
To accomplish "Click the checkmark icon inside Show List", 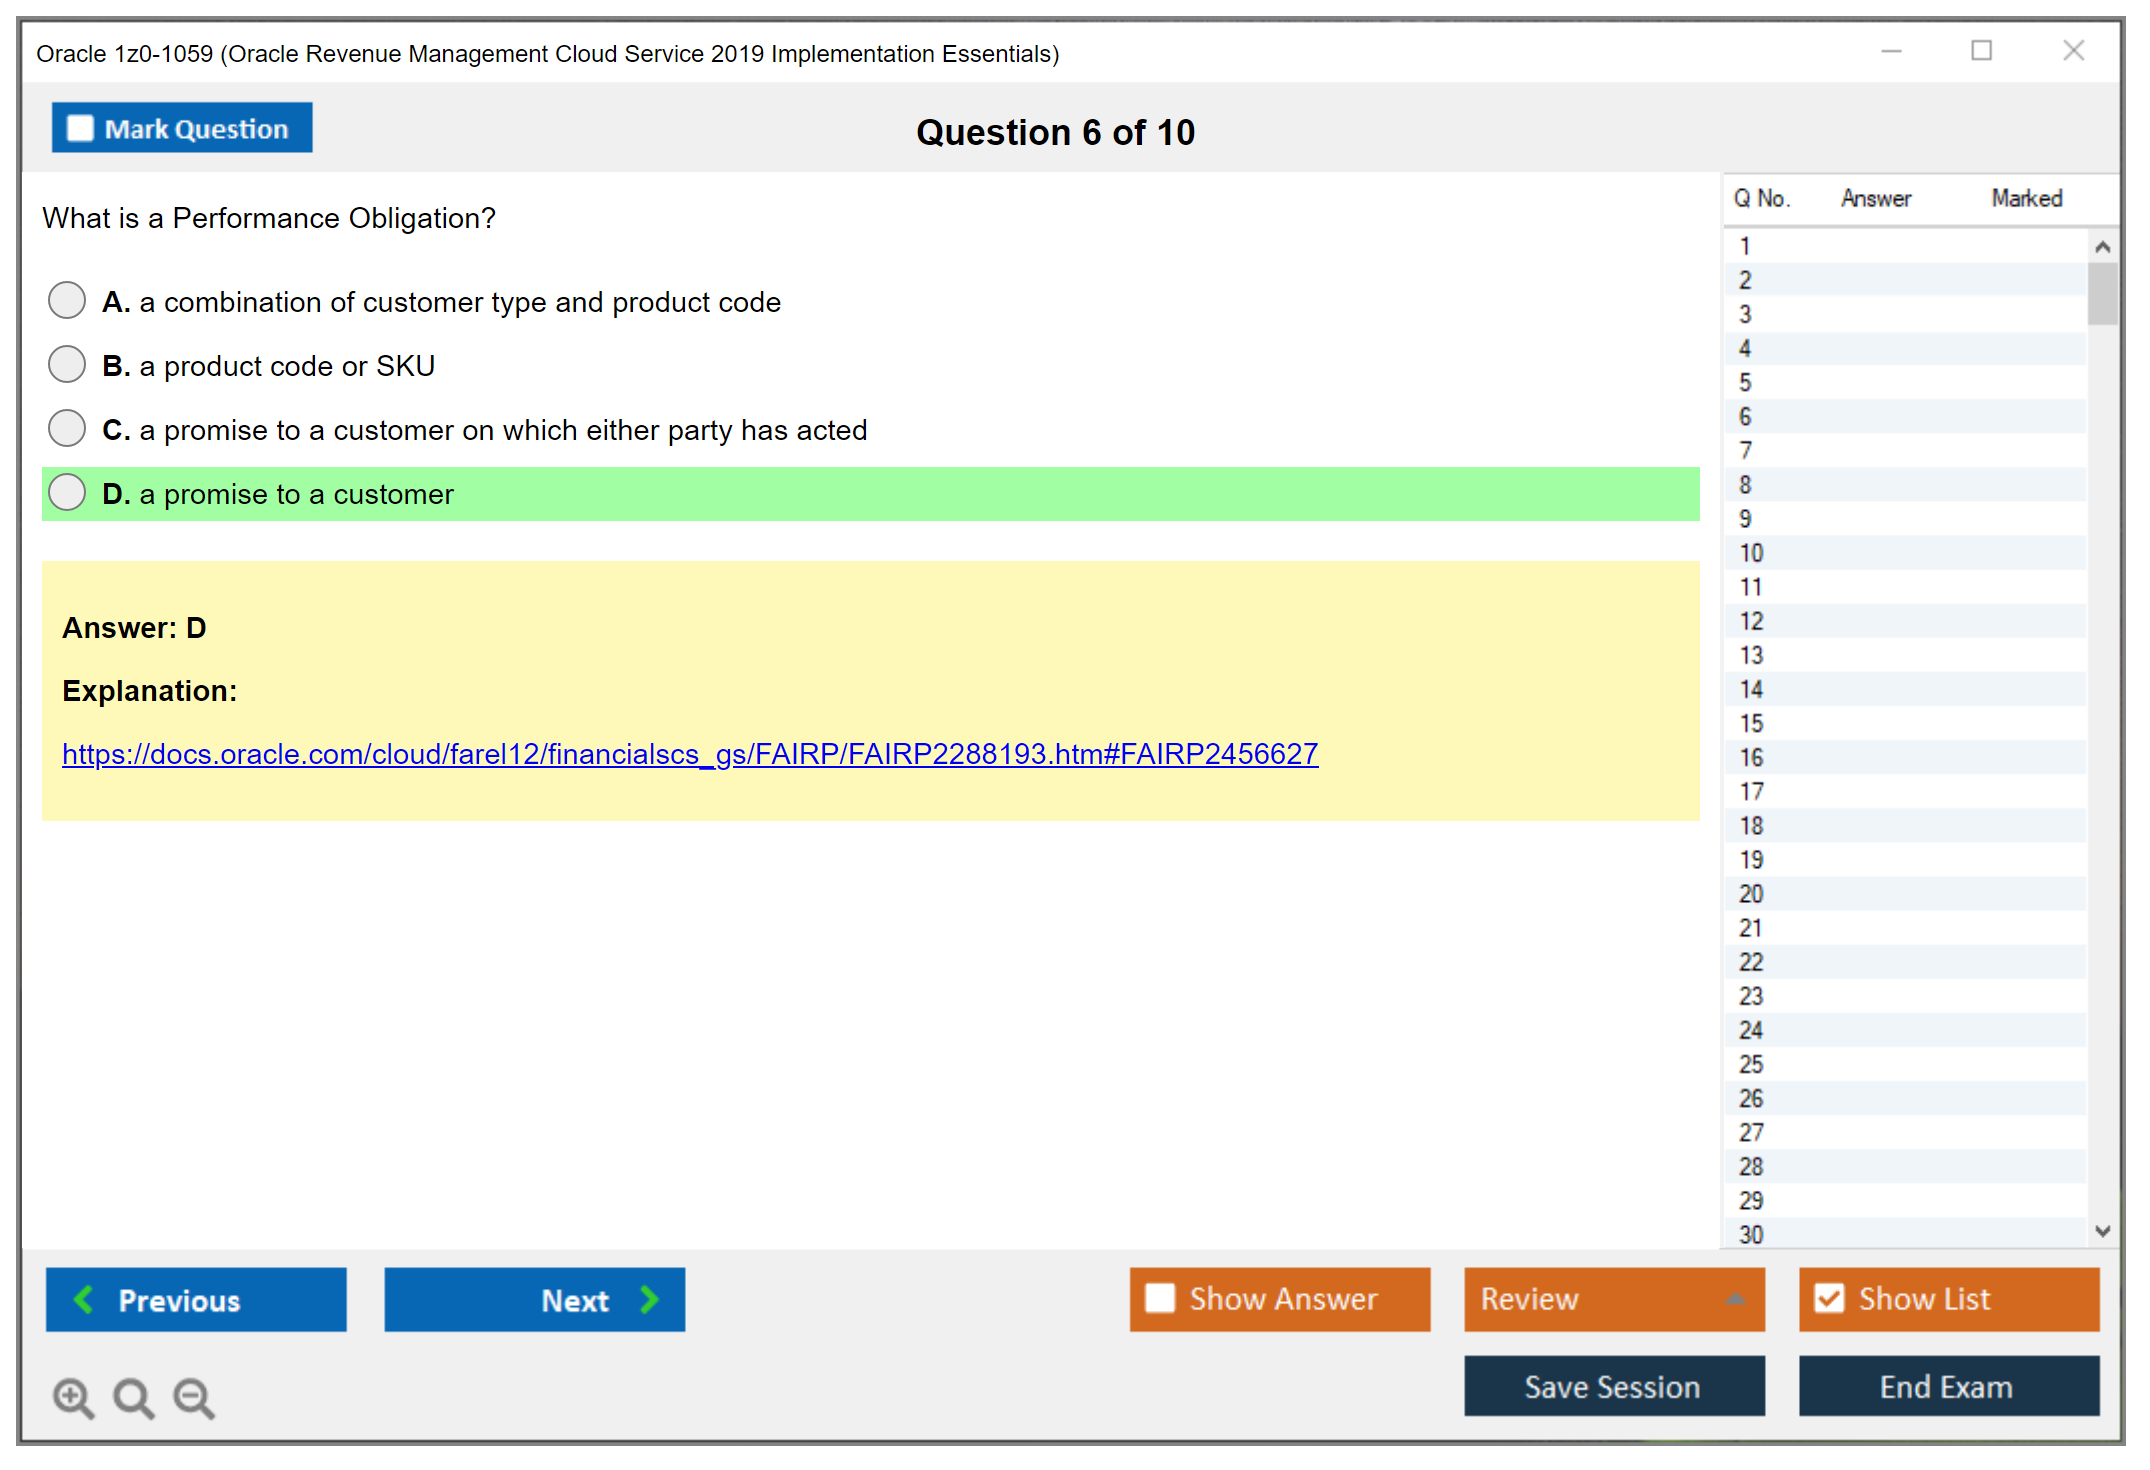I will point(1830,1297).
